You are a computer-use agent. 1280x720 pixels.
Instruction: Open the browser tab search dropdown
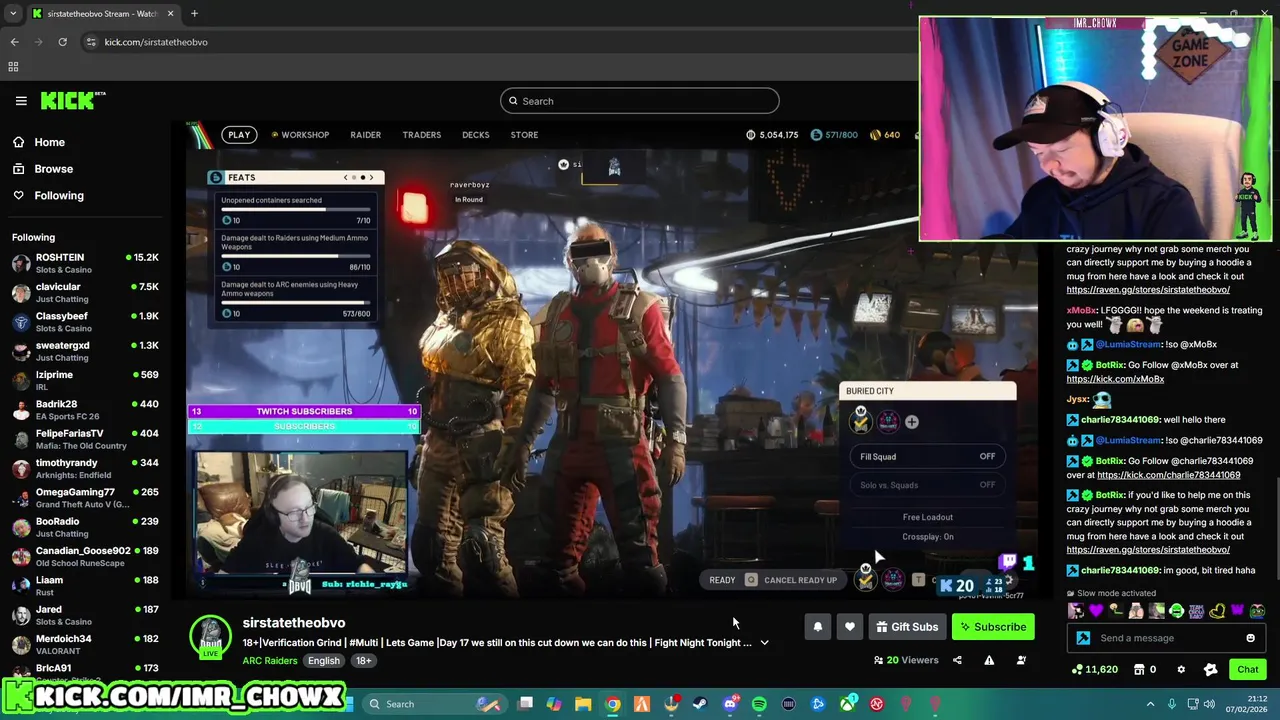(x=13, y=14)
